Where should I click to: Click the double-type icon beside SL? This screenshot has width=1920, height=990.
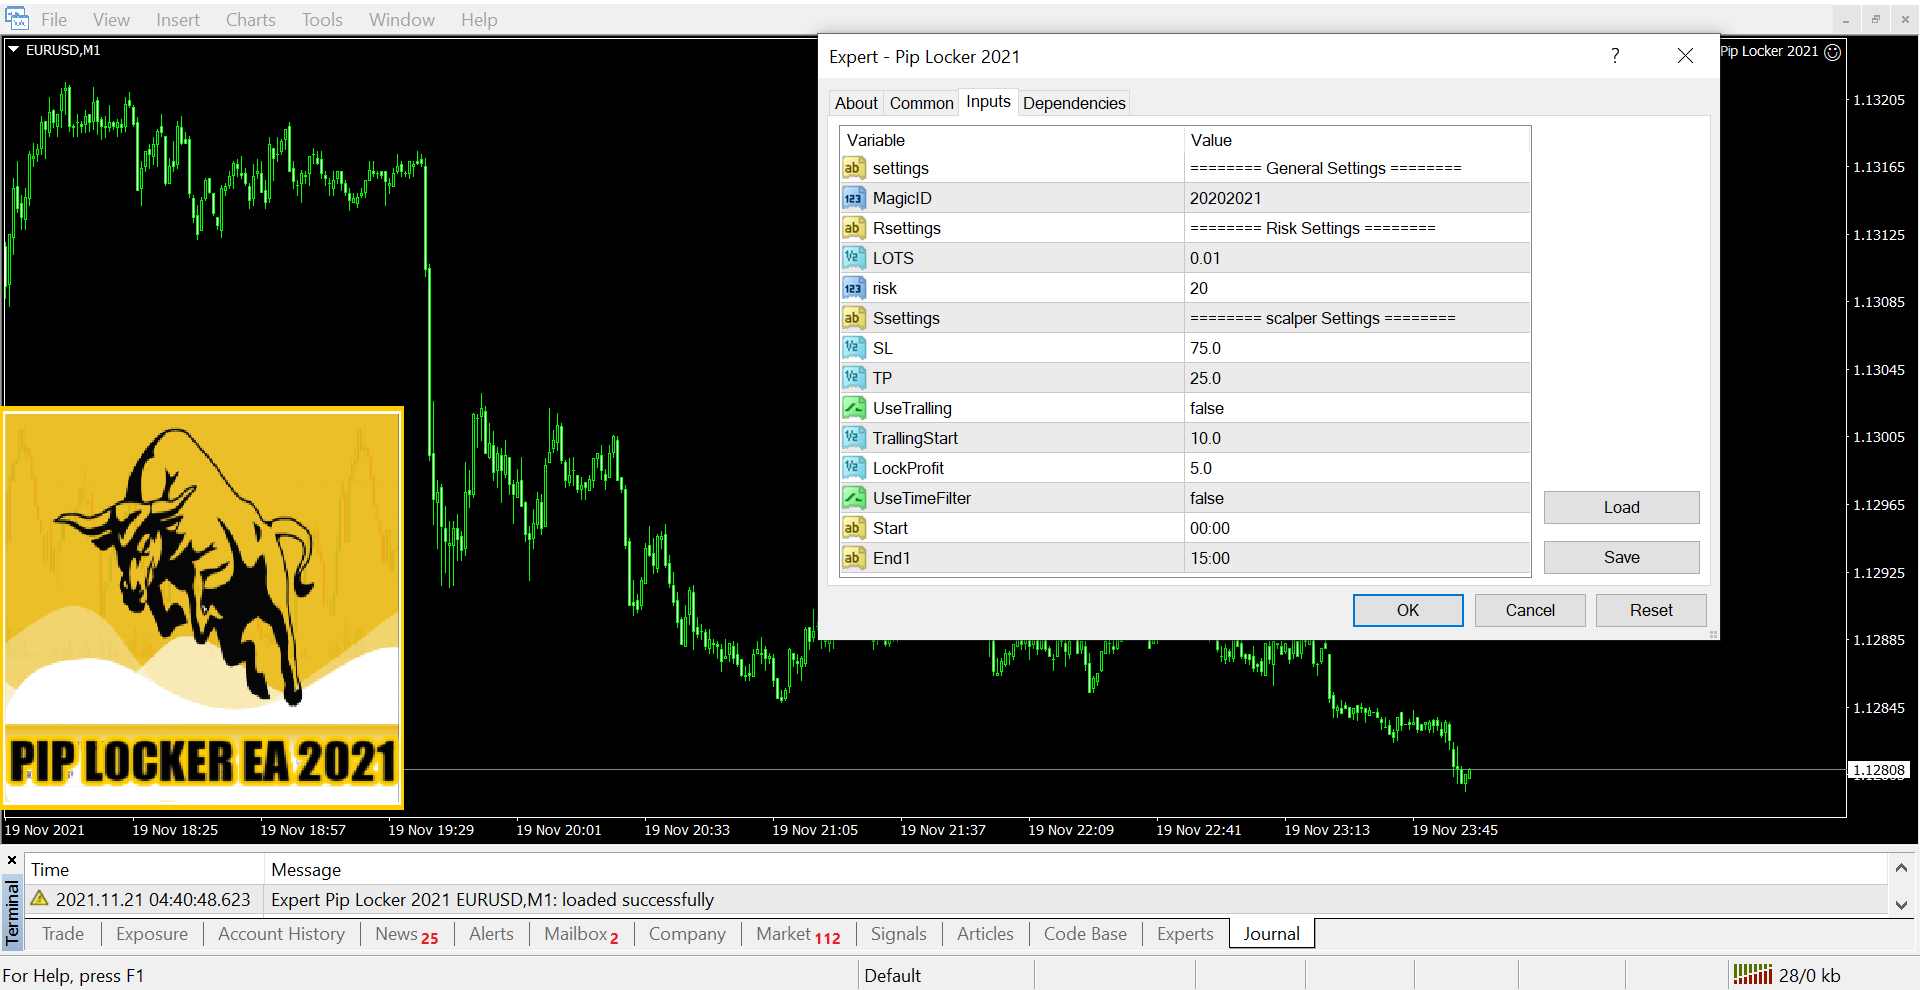(854, 348)
